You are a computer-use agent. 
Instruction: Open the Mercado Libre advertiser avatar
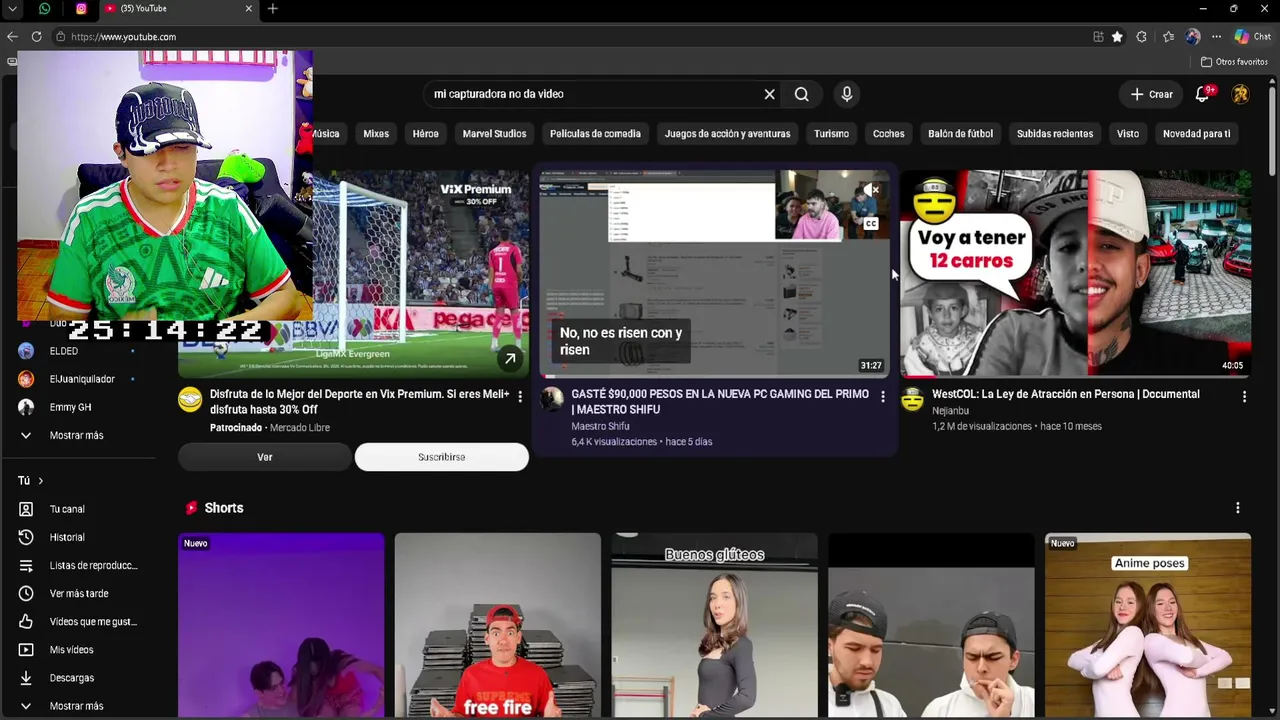coord(190,400)
